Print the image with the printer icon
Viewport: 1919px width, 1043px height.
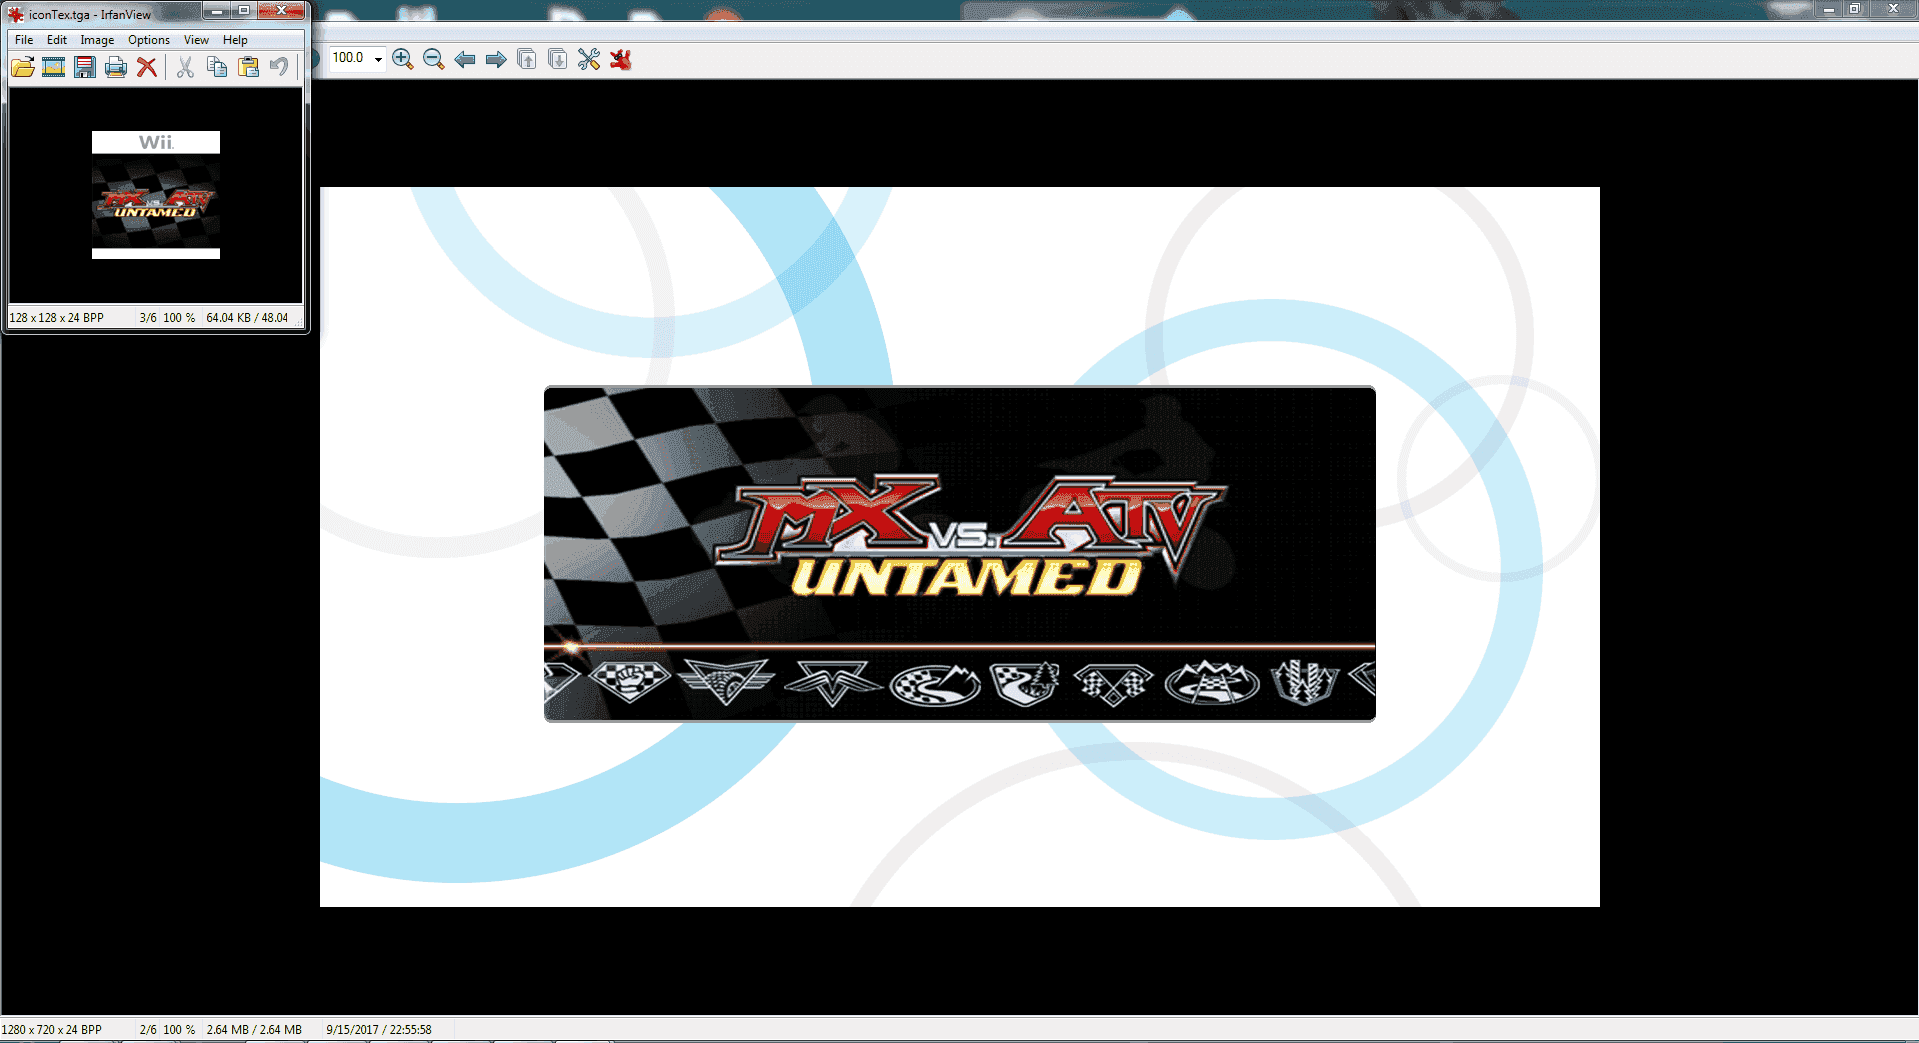pos(116,67)
